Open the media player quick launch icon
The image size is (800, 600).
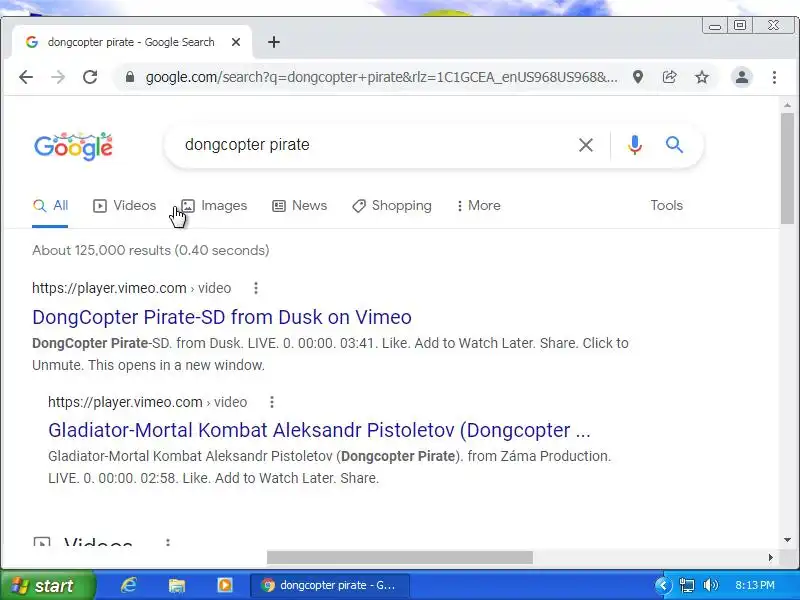point(224,585)
